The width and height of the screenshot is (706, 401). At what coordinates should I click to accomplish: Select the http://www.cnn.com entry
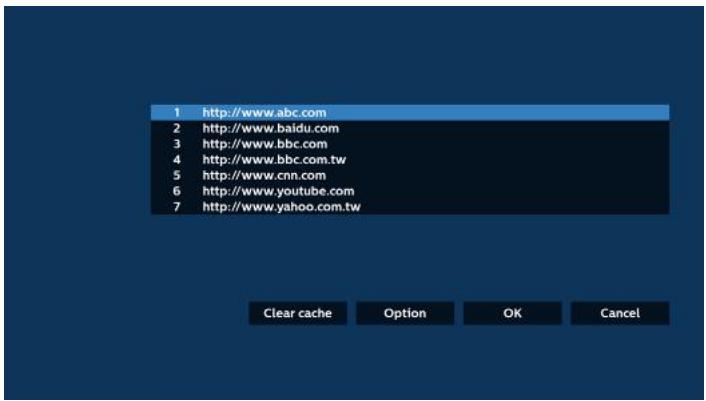click(410, 176)
